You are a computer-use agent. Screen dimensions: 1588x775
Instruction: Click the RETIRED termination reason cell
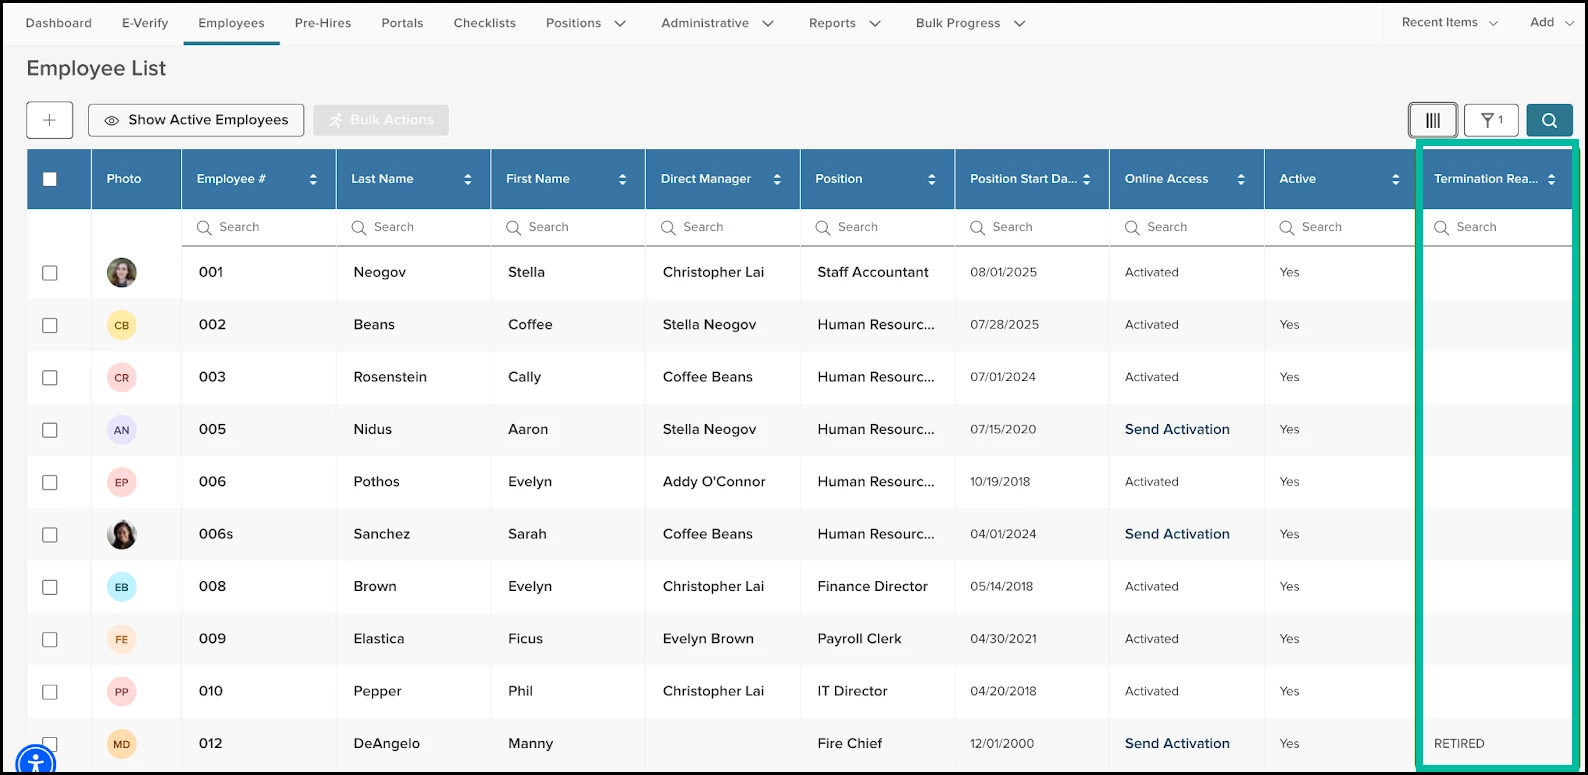click(x=1459, y=744)
